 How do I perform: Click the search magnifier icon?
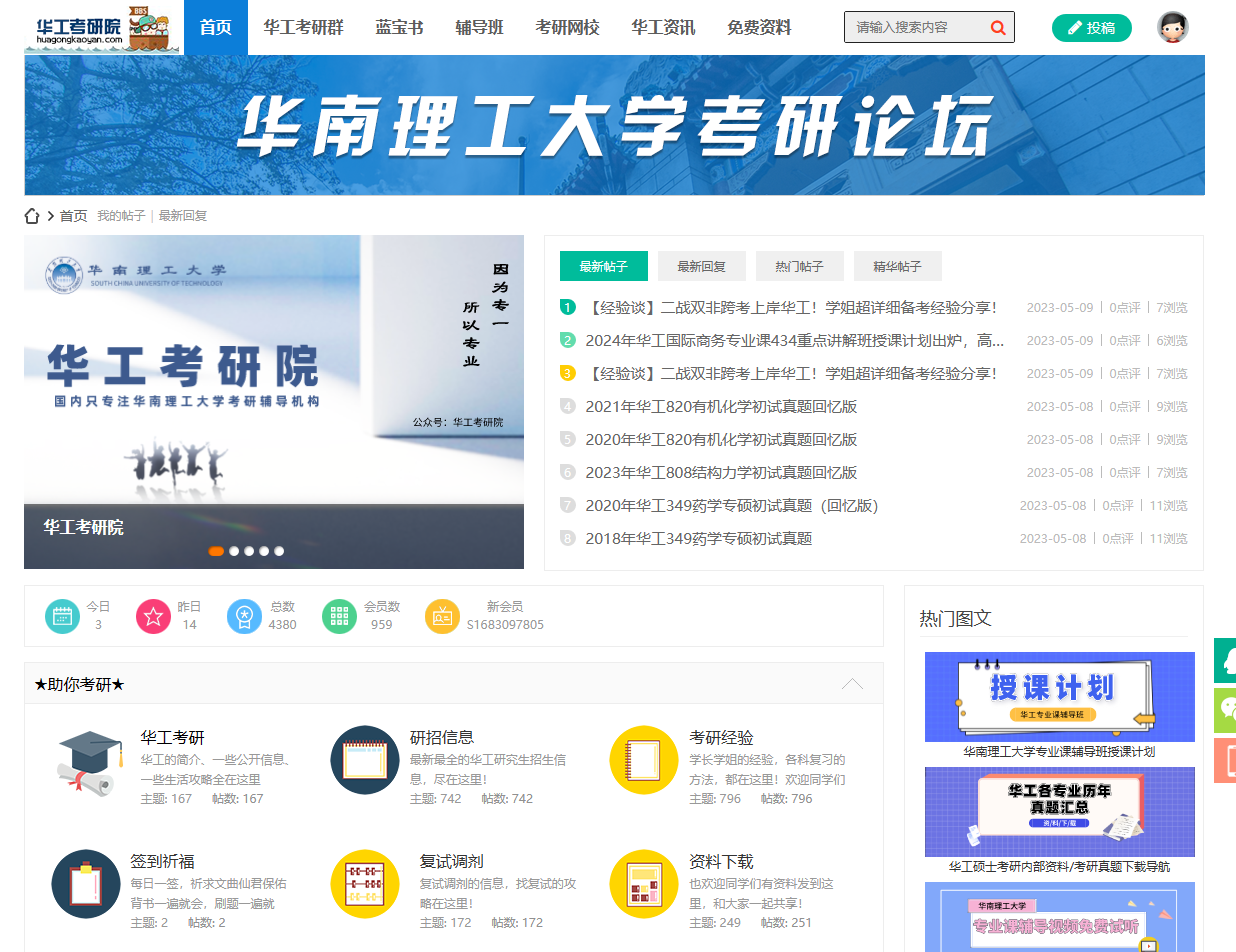pyautogui.click(x=998, y=27)
